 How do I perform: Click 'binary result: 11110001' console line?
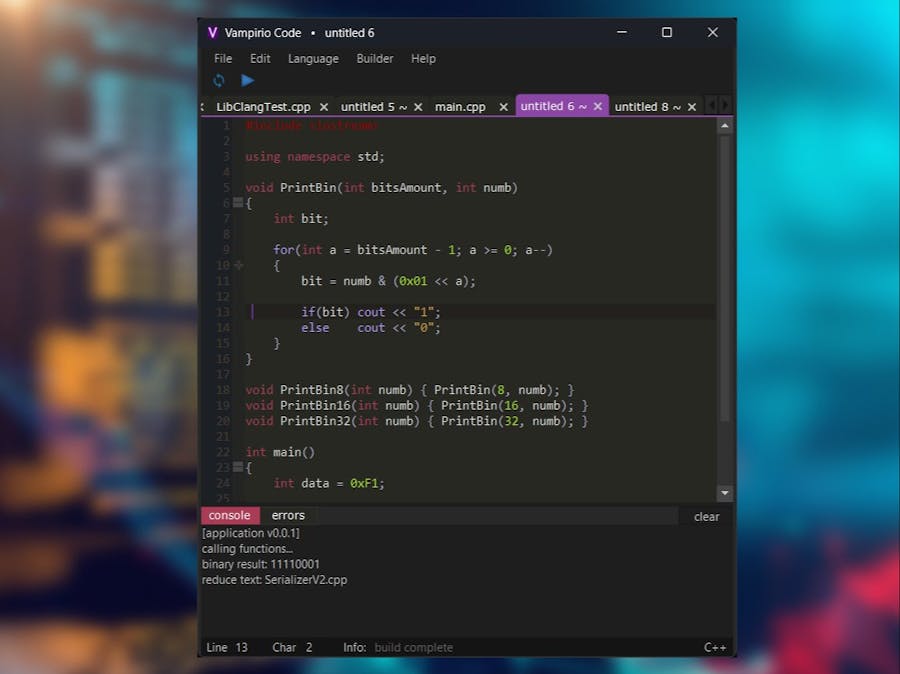261,564
